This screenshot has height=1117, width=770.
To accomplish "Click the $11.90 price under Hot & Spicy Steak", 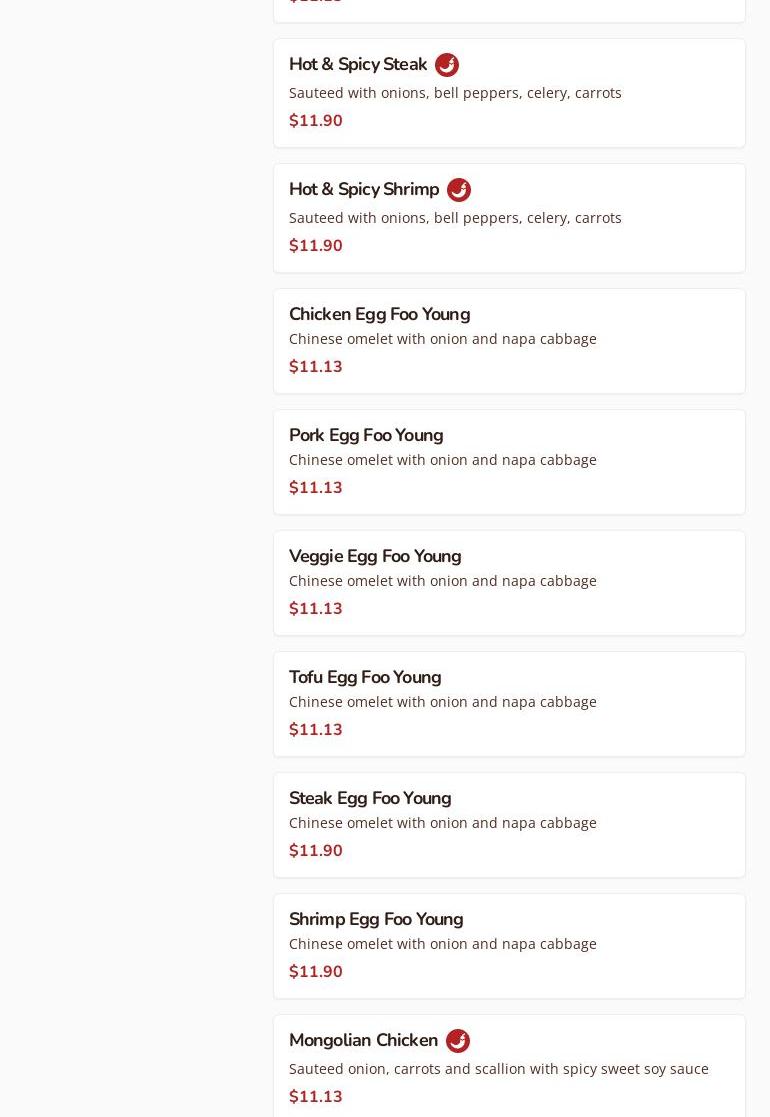I will coord(316,121).
